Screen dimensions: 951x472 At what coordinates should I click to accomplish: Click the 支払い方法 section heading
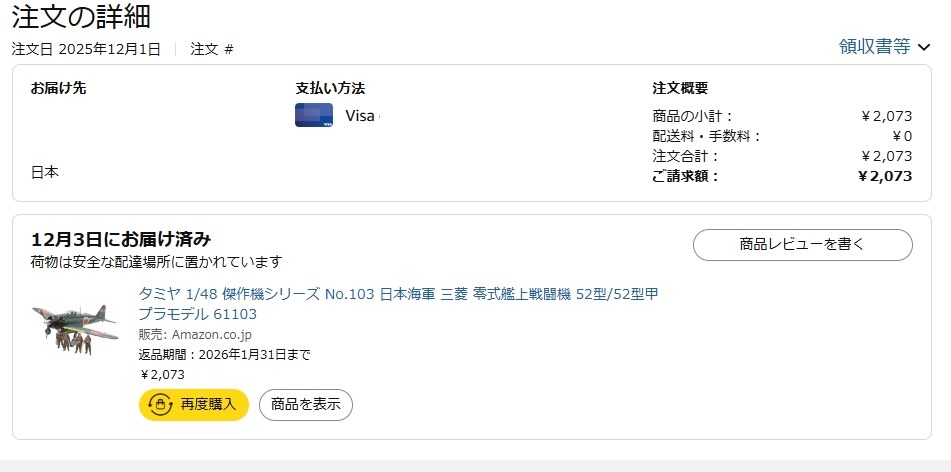[330, 88]
